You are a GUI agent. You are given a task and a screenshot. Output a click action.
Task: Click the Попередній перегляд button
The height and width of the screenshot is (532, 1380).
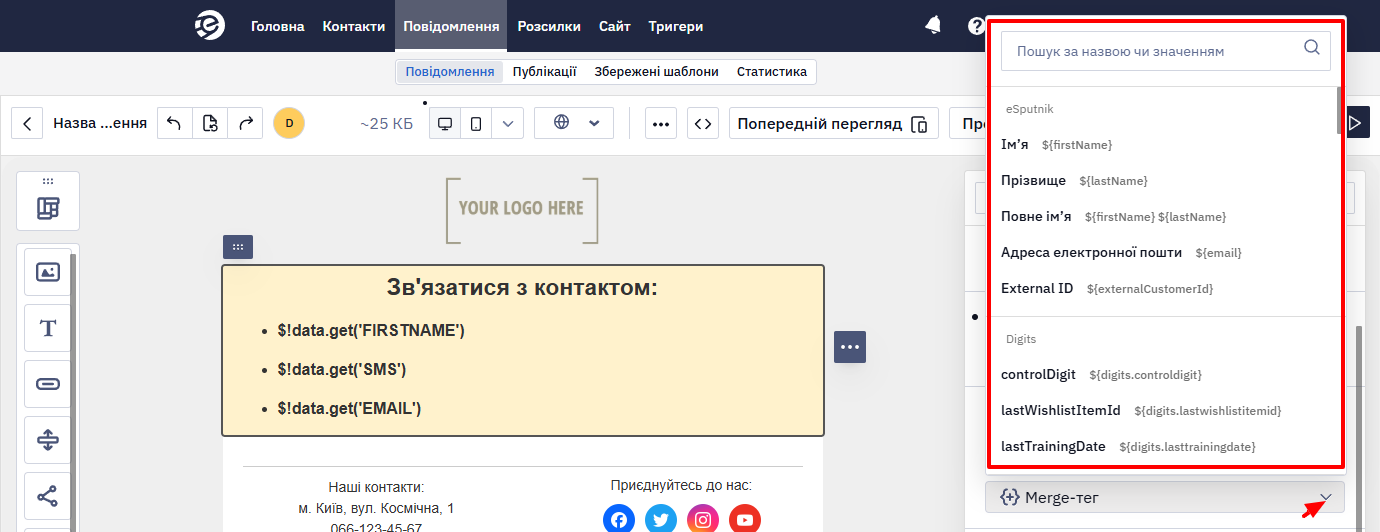[834, 124]
